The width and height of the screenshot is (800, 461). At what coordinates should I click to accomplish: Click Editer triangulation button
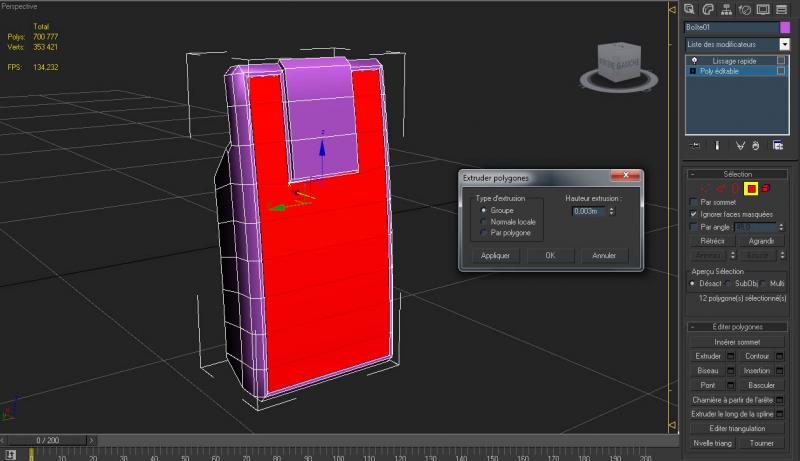737,428
